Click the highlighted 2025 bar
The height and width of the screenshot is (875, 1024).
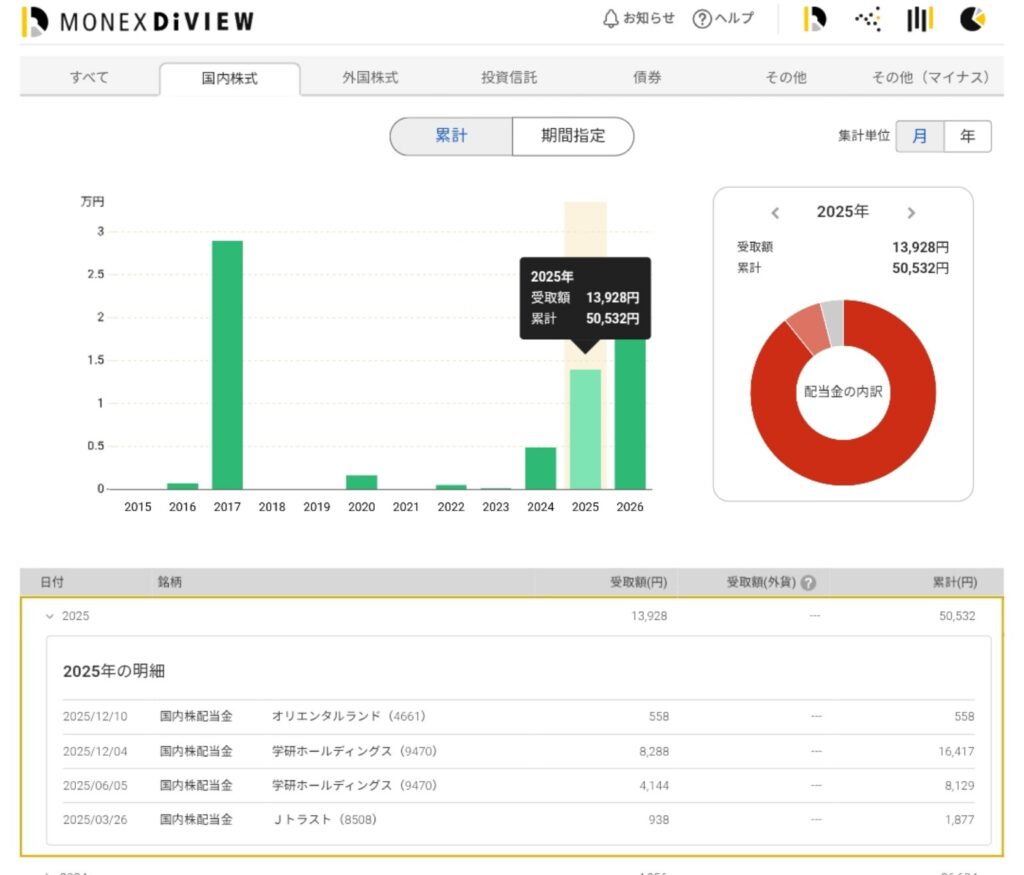[x=585, y=429]
